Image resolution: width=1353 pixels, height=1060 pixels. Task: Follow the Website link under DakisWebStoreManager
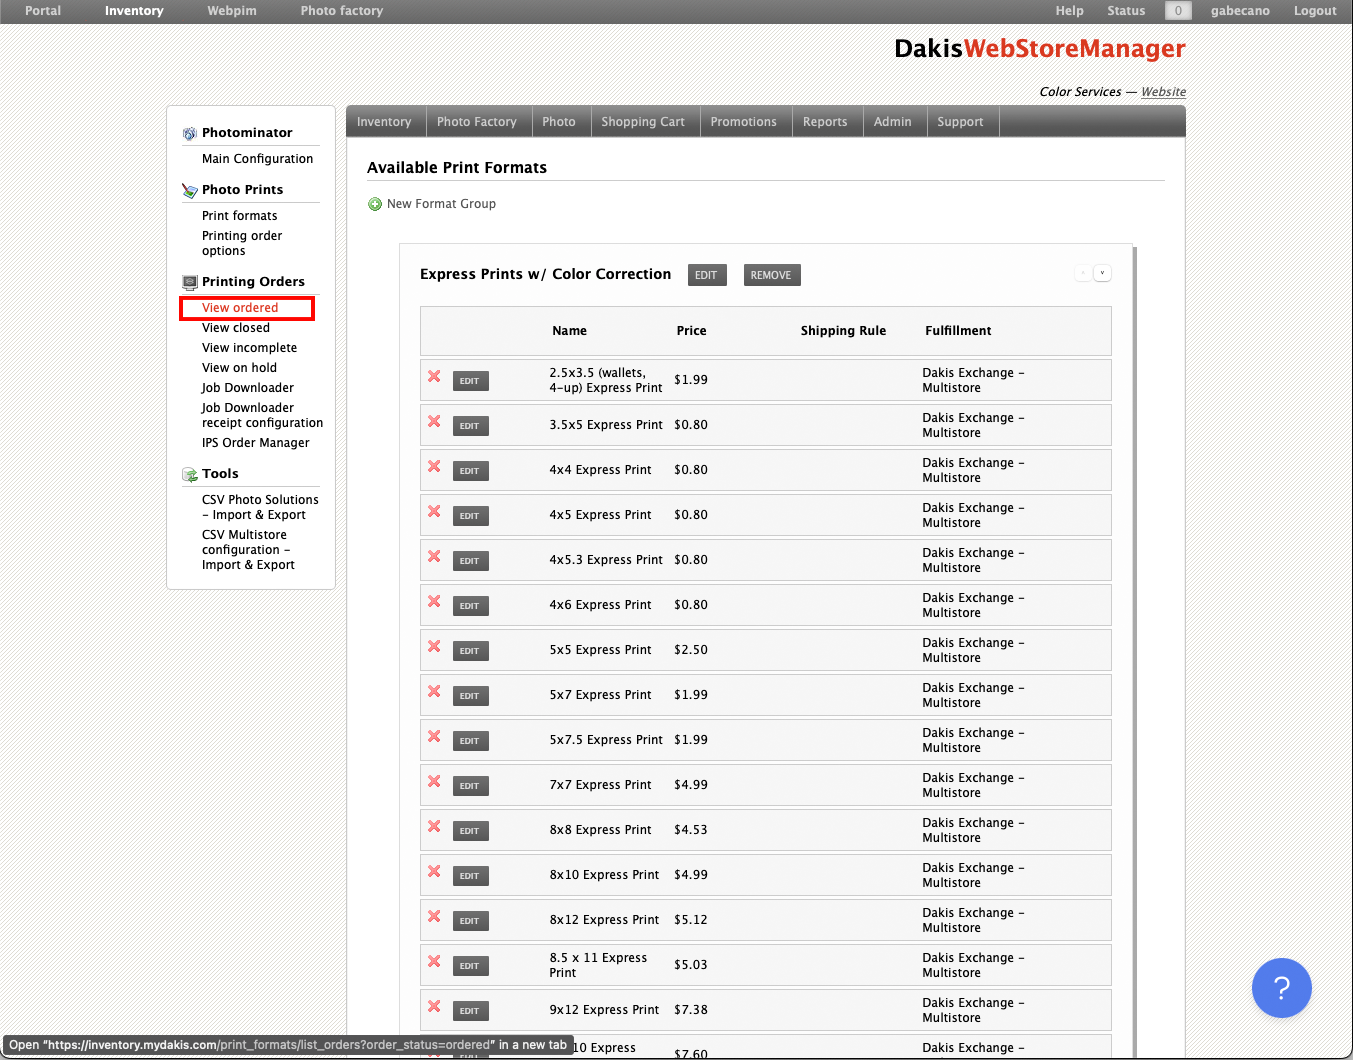click(x=1163, y=92)
